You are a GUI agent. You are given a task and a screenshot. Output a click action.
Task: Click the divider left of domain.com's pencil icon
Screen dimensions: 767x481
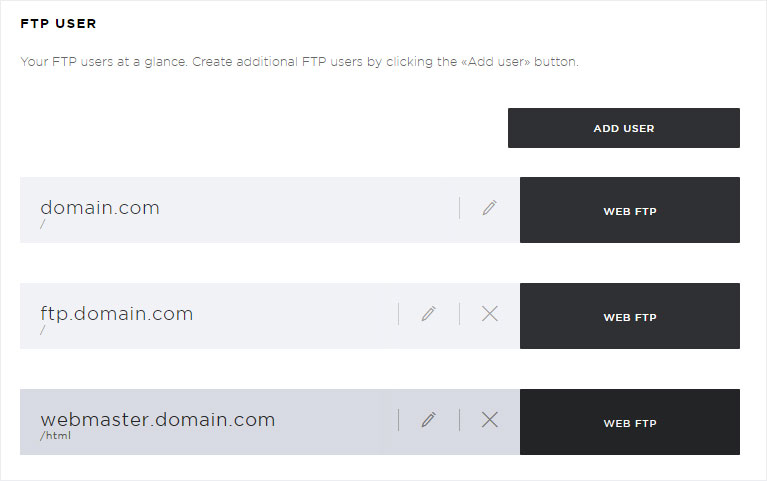459,208
